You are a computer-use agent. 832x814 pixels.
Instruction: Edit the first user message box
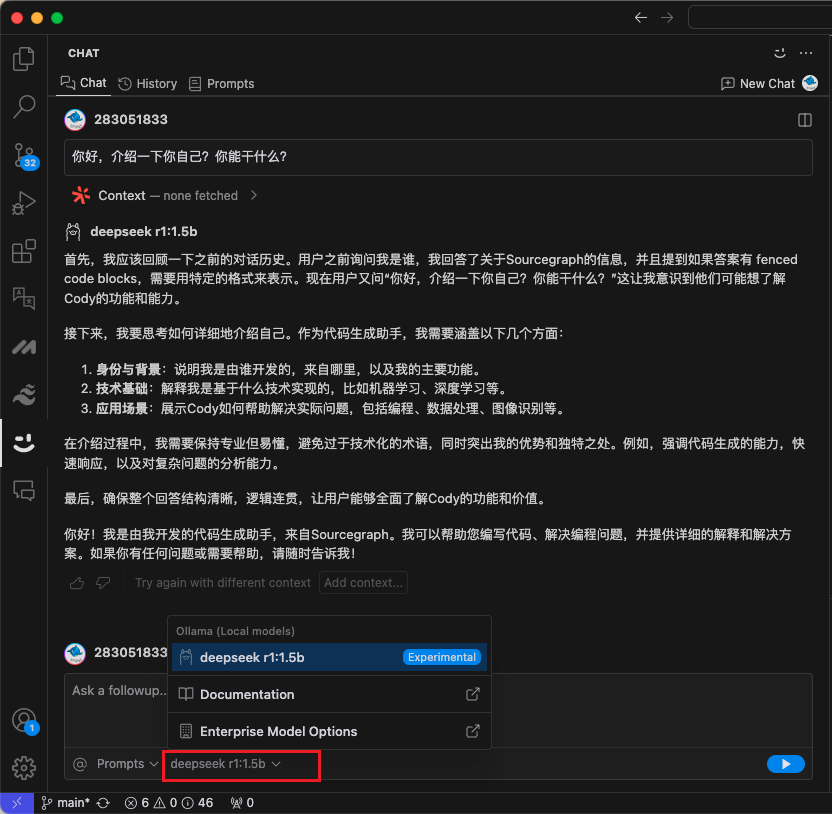point(438,157)
